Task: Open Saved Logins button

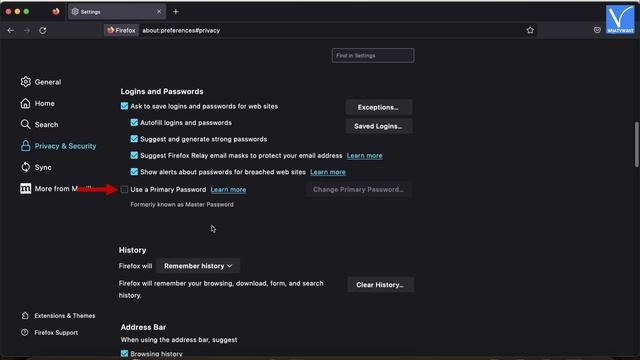Action: [x=378, y=126]
